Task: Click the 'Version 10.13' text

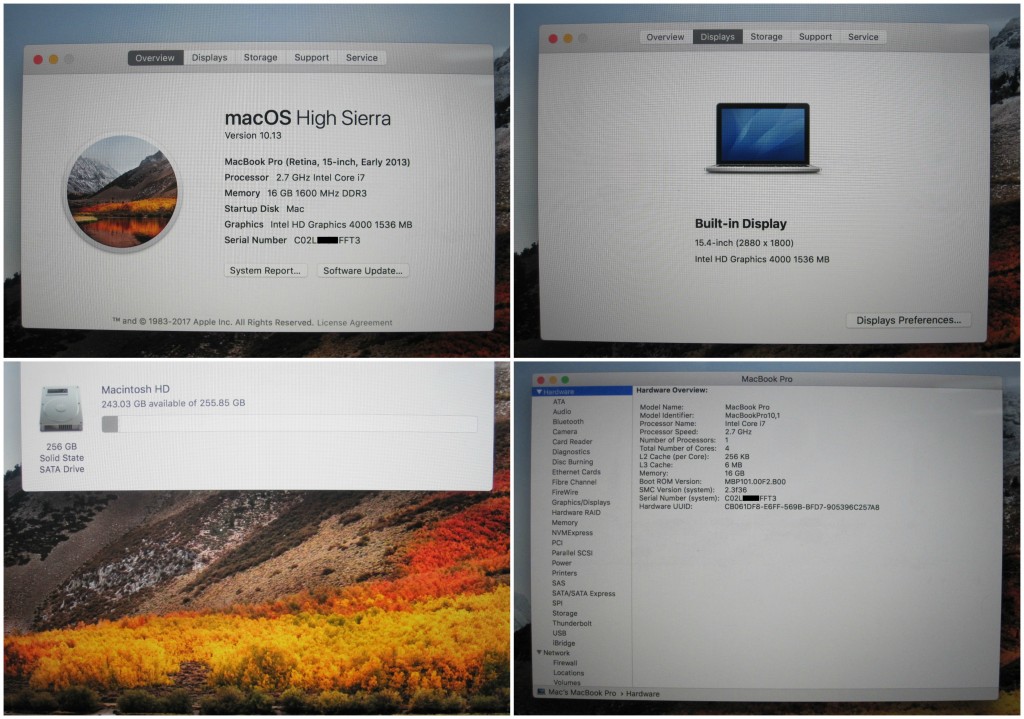Action: 253,136
